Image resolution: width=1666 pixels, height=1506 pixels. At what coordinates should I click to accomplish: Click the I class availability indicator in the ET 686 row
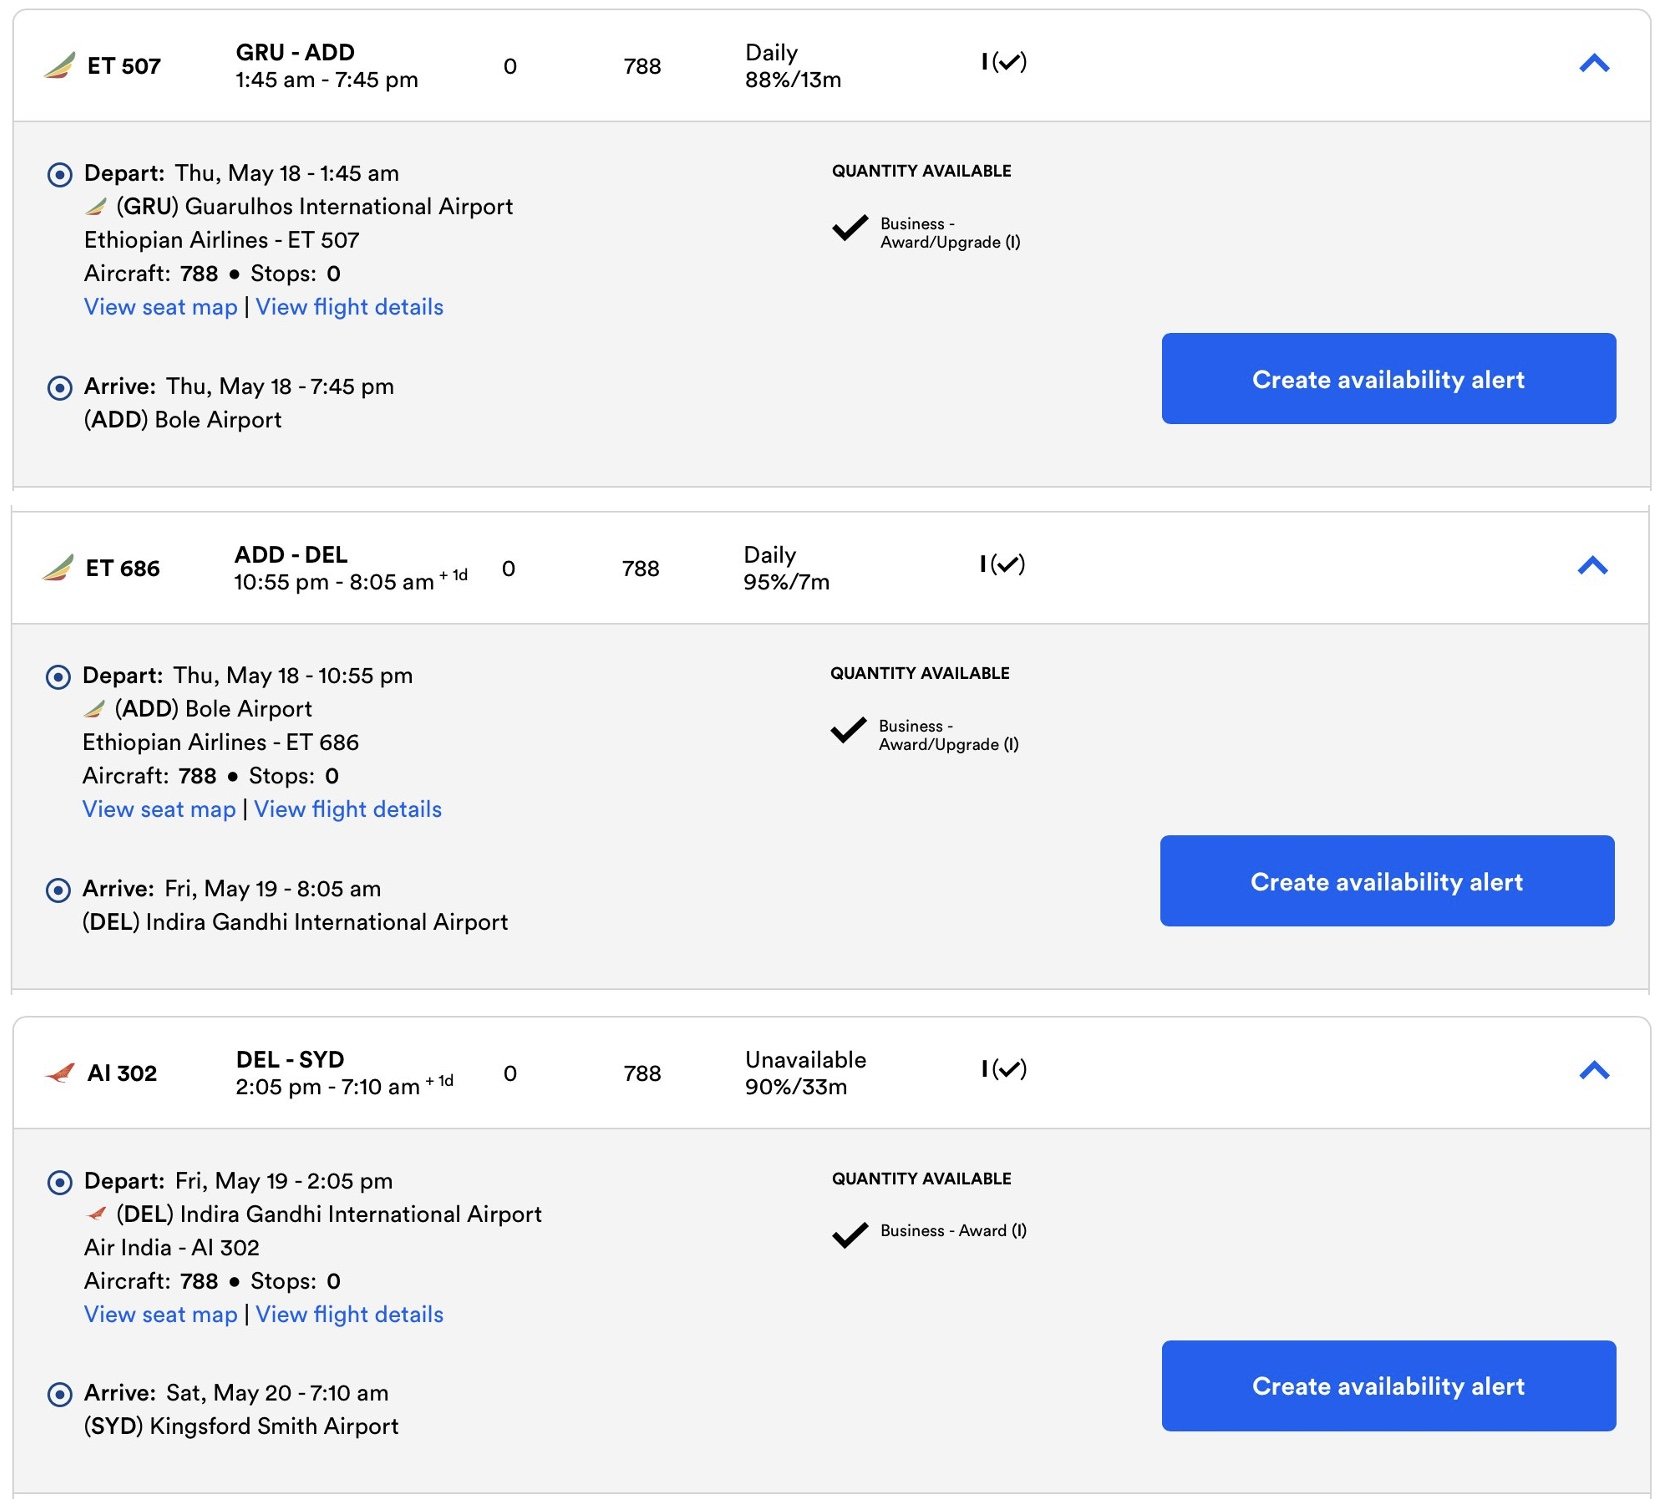pyautogui.click(x=1002, y=564)
